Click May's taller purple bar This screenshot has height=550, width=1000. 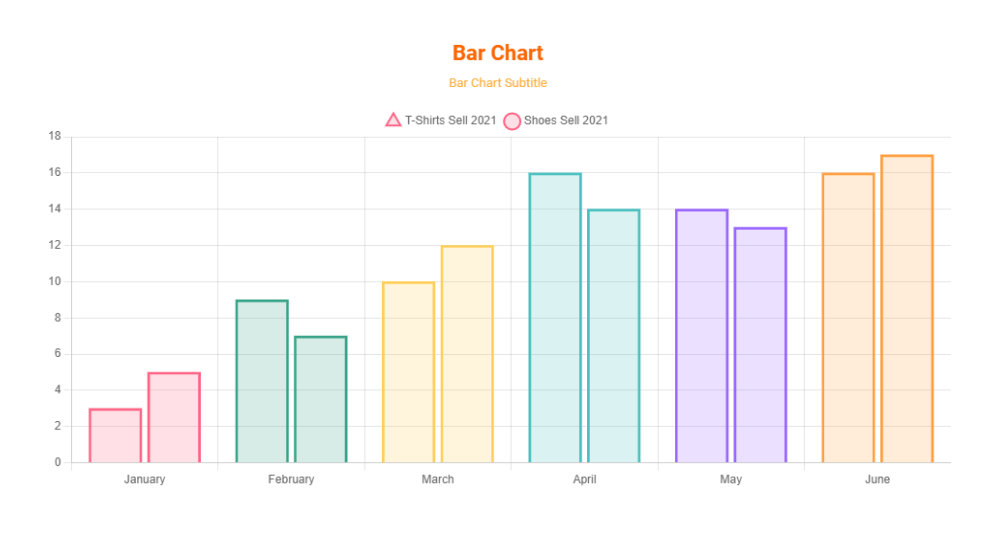(702, 336)
